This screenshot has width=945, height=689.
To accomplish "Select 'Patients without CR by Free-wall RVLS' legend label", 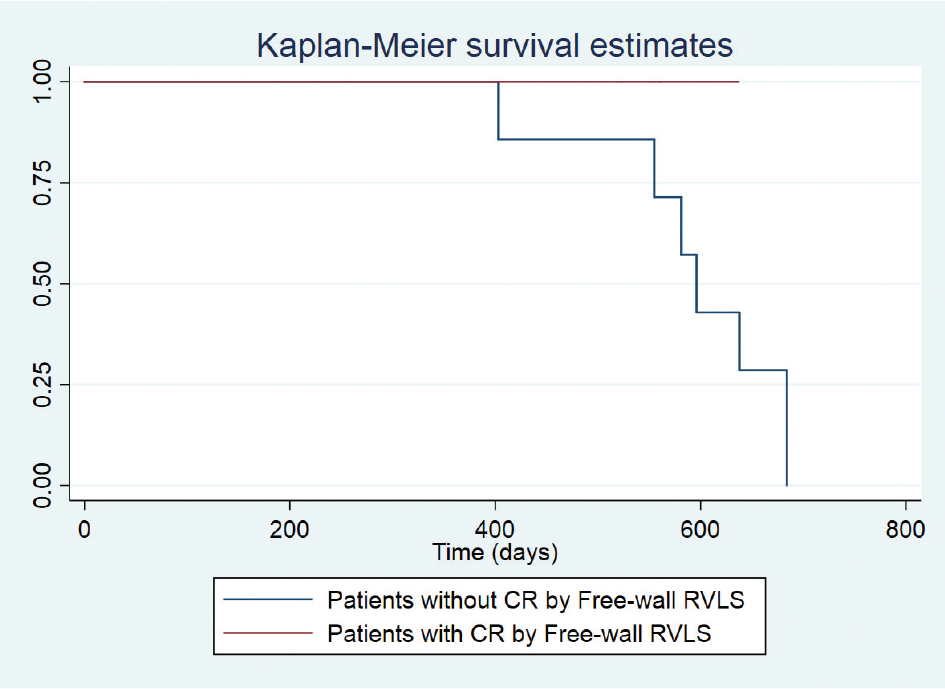I will click(x=537, y=601).
